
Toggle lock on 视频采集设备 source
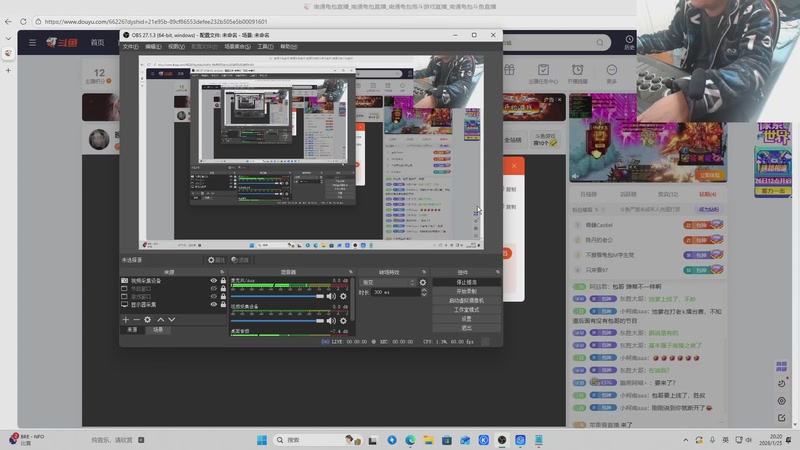pyautogui.click(x=223, y=281)
